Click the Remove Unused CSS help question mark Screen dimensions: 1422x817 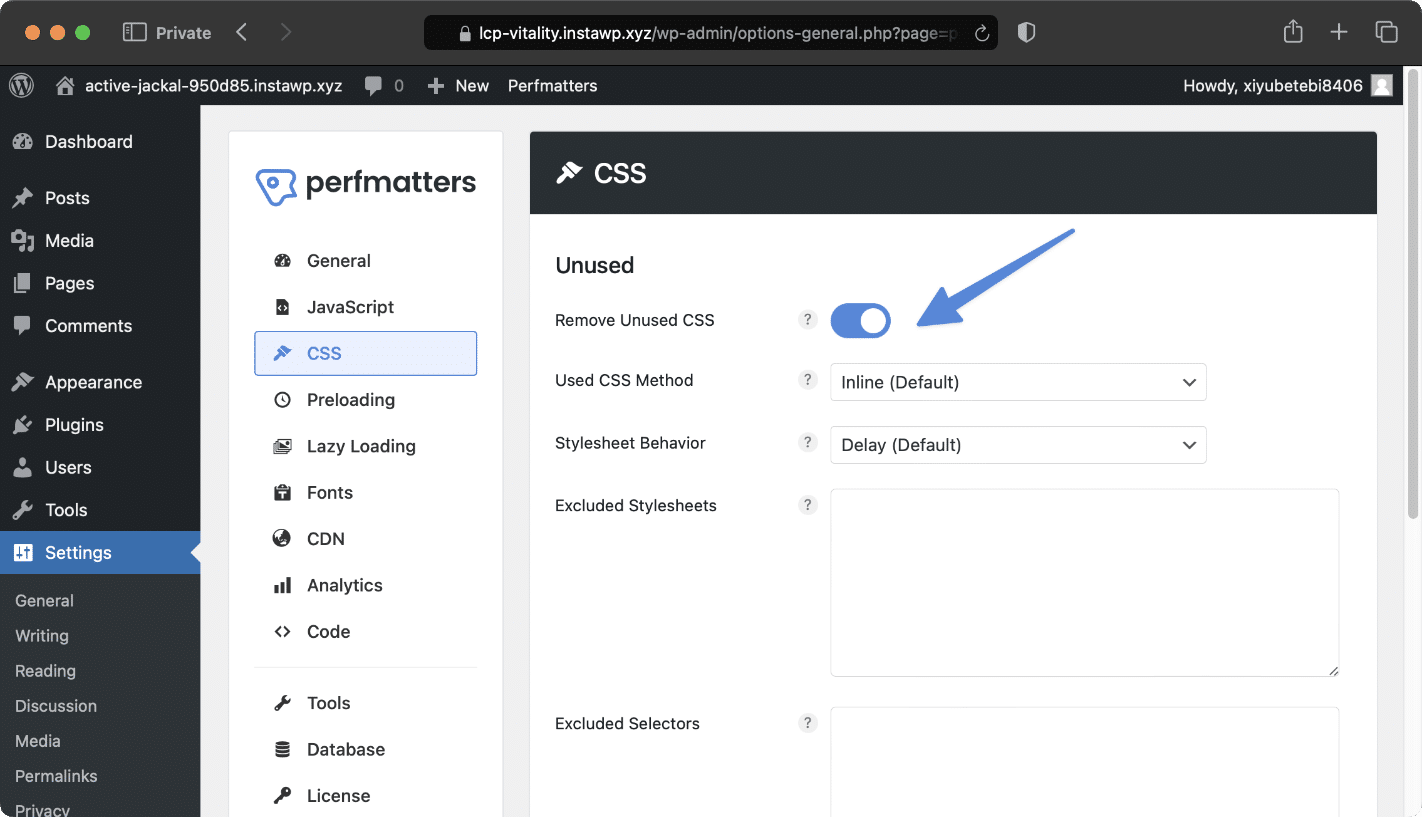[808, 319]
